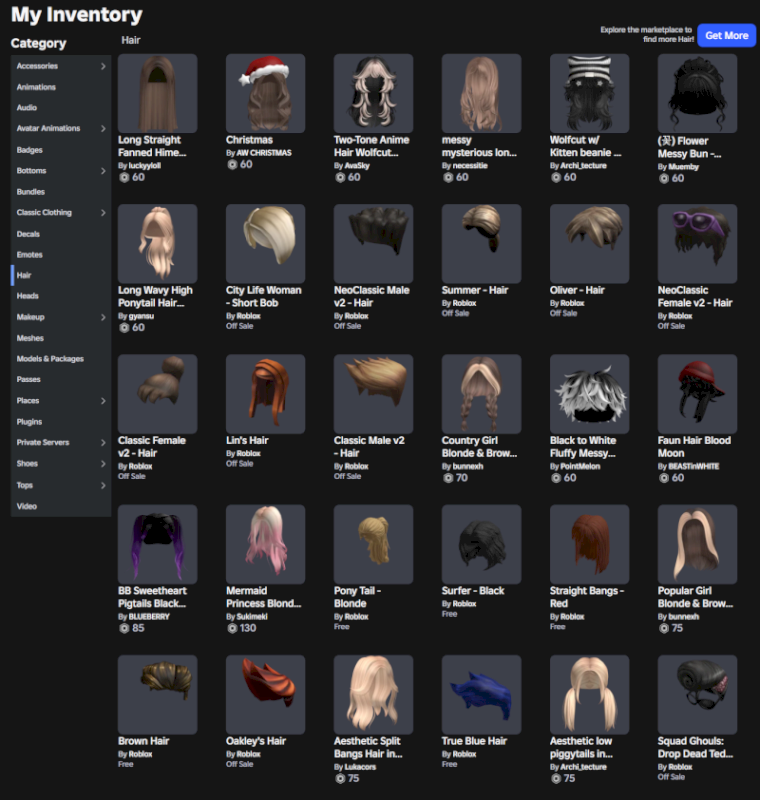The width and height of the screenshot is (760, 800).
Task: Open the Oliver - Hair thumbnail
Action: click(x=590, y=244)
